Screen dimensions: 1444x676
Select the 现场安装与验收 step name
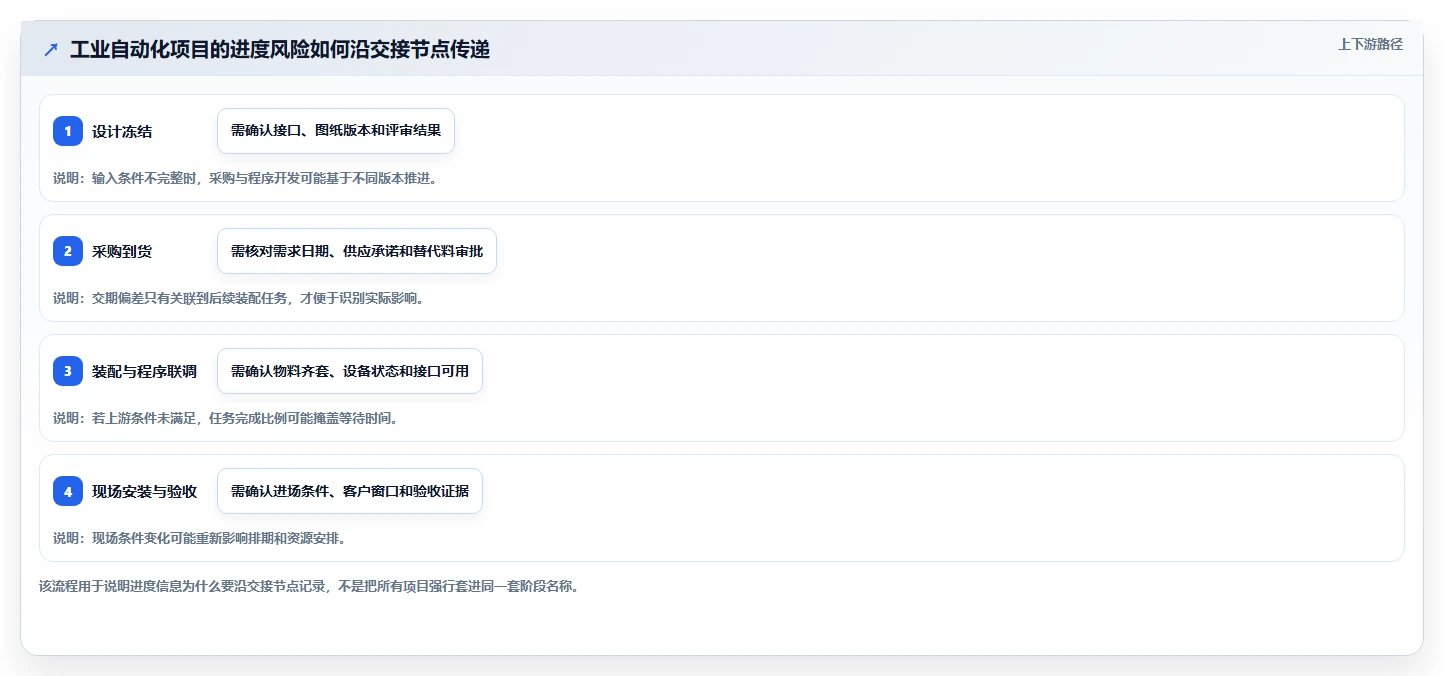144,492
